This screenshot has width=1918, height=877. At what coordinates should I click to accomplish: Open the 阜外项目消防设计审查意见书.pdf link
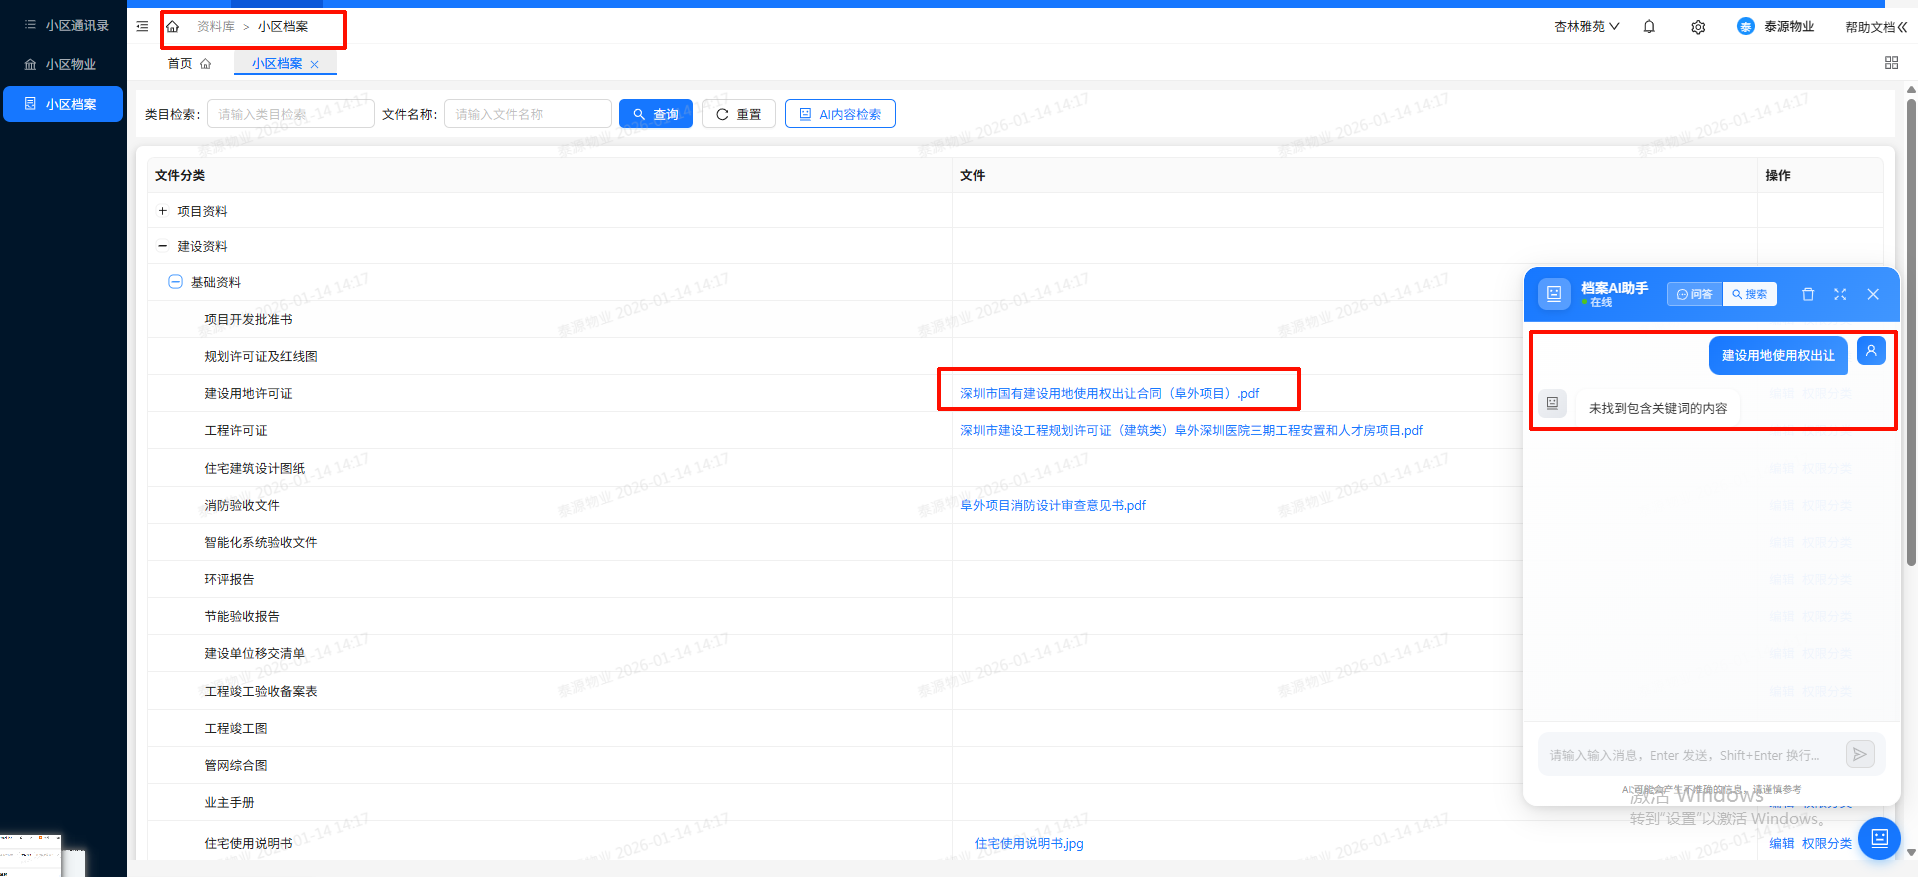pyautogui.click(x=1052, y=505)
